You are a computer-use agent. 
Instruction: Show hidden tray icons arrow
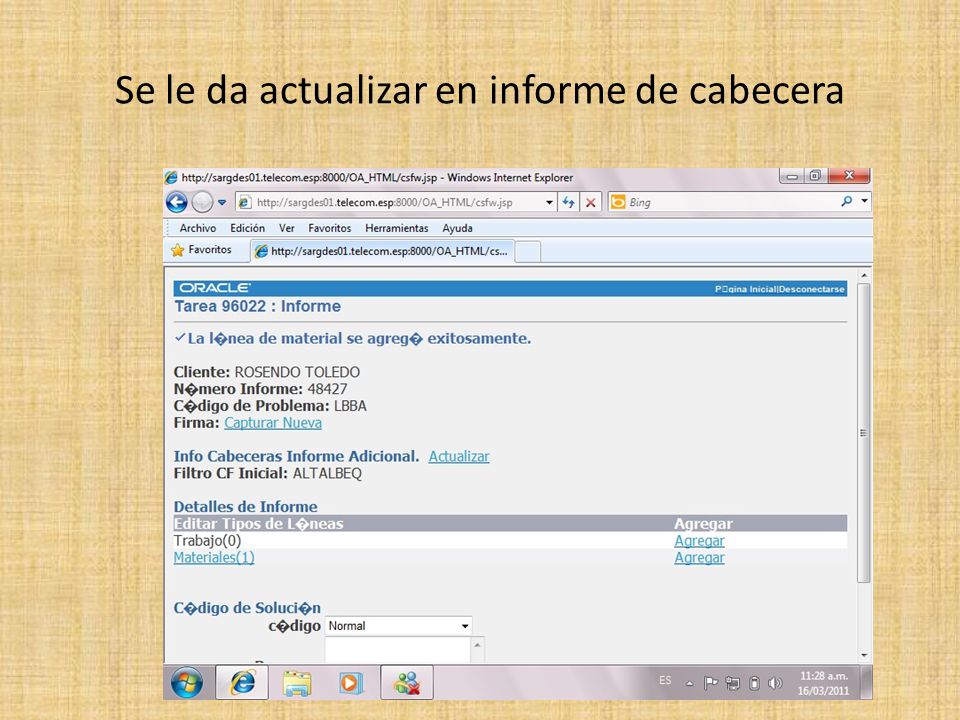tap(689, 683)
